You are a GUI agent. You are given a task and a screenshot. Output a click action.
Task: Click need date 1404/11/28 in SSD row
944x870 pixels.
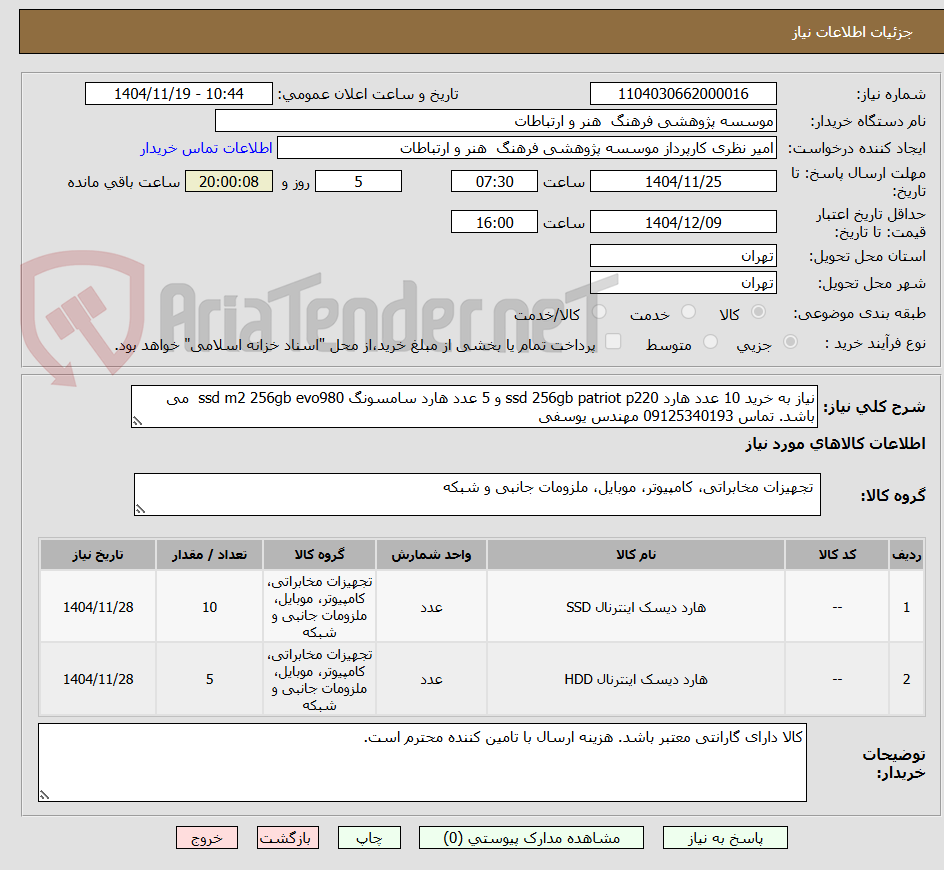[x=98, y=607]
